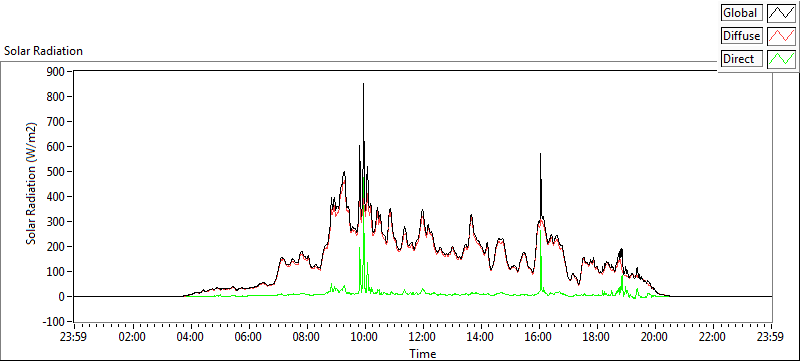
Task: Click the -100 y-axis minimum value
Action: (53, 322)
